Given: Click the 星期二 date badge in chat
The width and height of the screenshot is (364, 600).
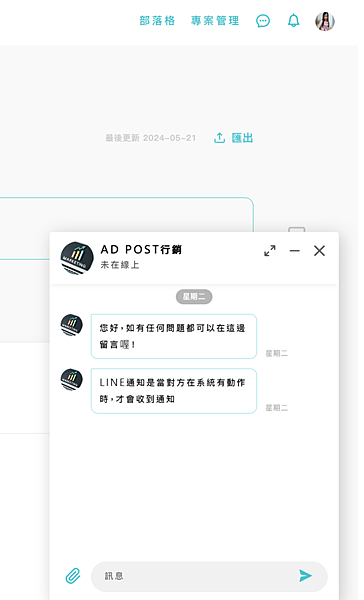Looking at the screenshot, I should [194, 297].
